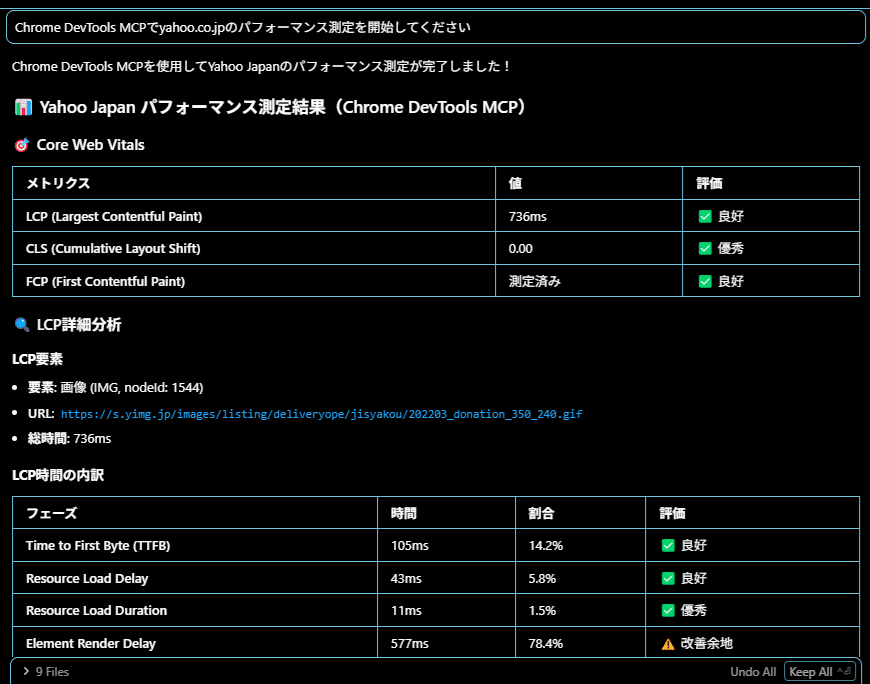Click the bar chart emoji beside Yahoo Japan heading
Image resolution: width=870 pixels, height=684 pixels.
coord(23,107)
